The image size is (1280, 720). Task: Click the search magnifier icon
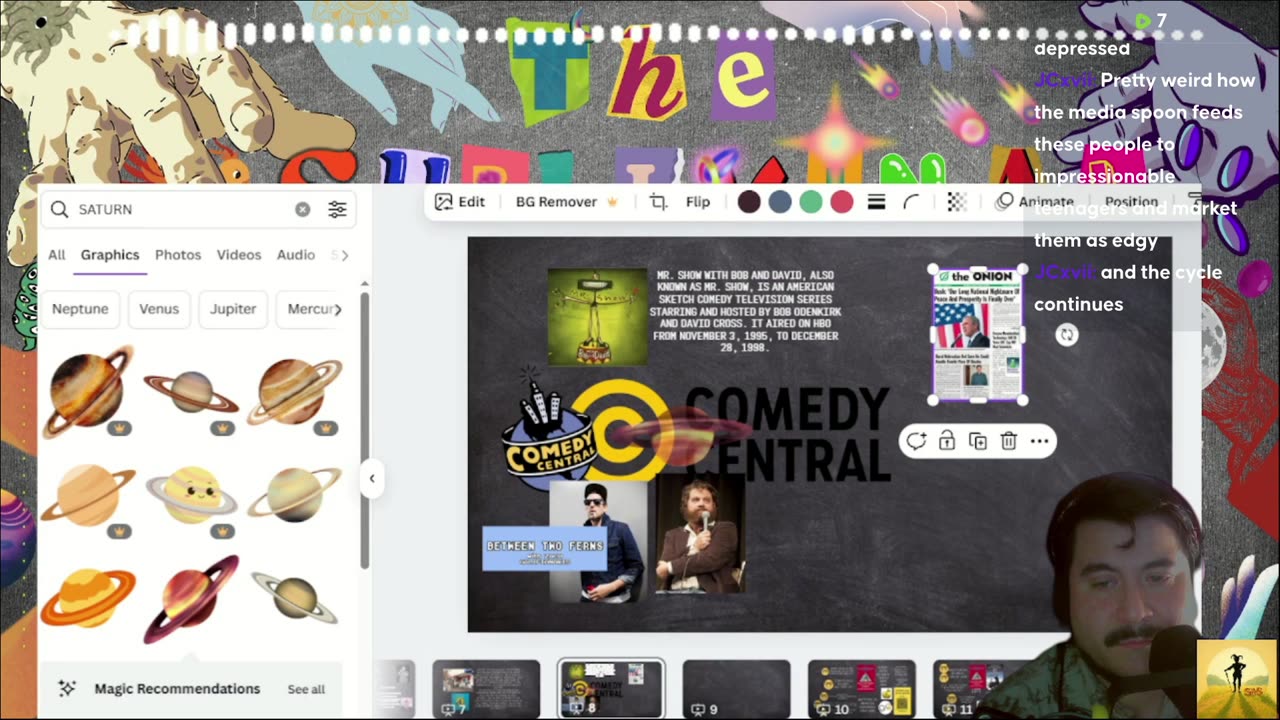(x=59, y=209)
